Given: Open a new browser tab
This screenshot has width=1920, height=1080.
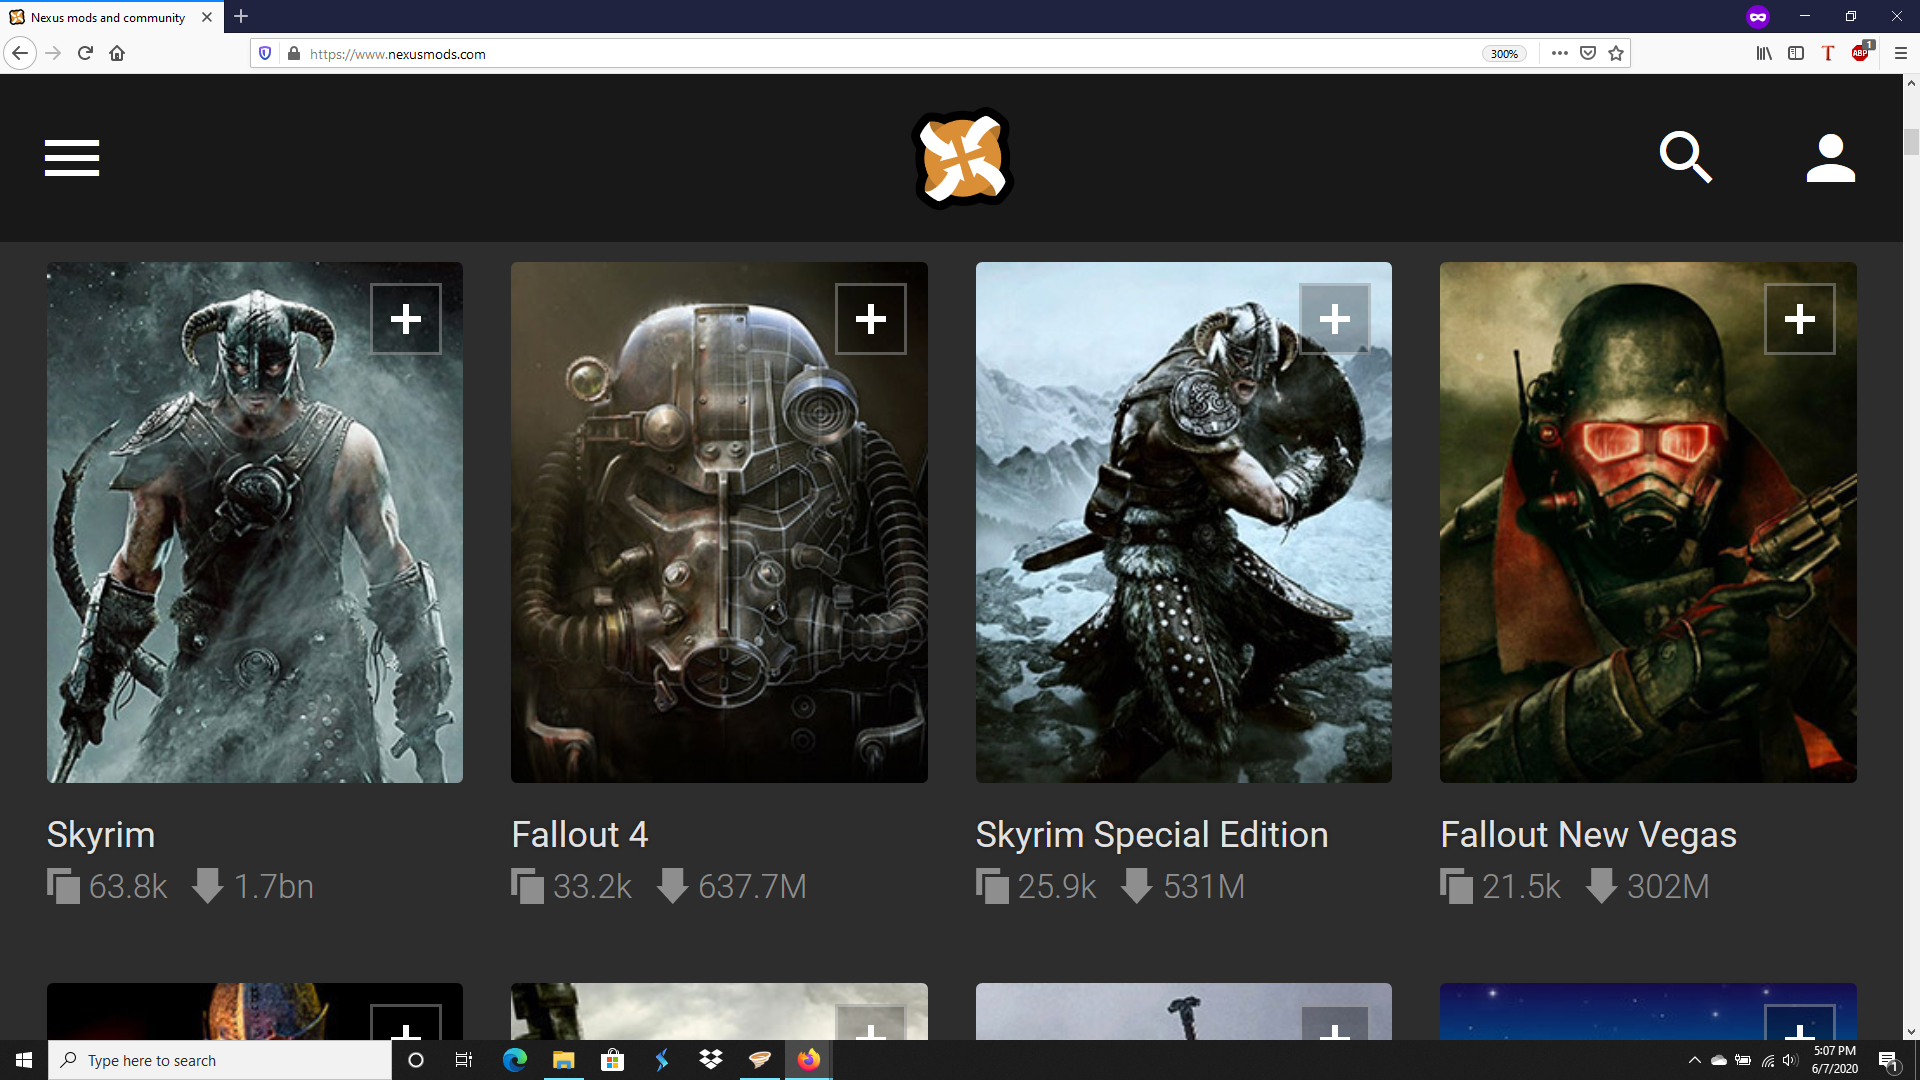Looking at the screenshot, I should [x=241, y=17].
